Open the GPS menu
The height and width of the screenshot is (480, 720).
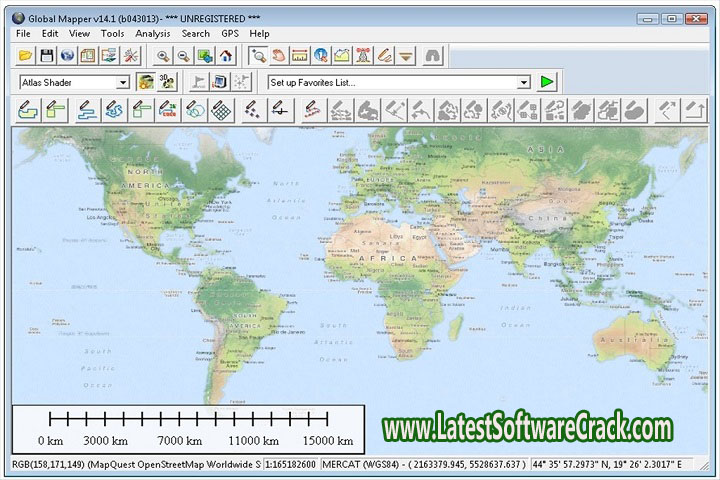click(230, 33)
